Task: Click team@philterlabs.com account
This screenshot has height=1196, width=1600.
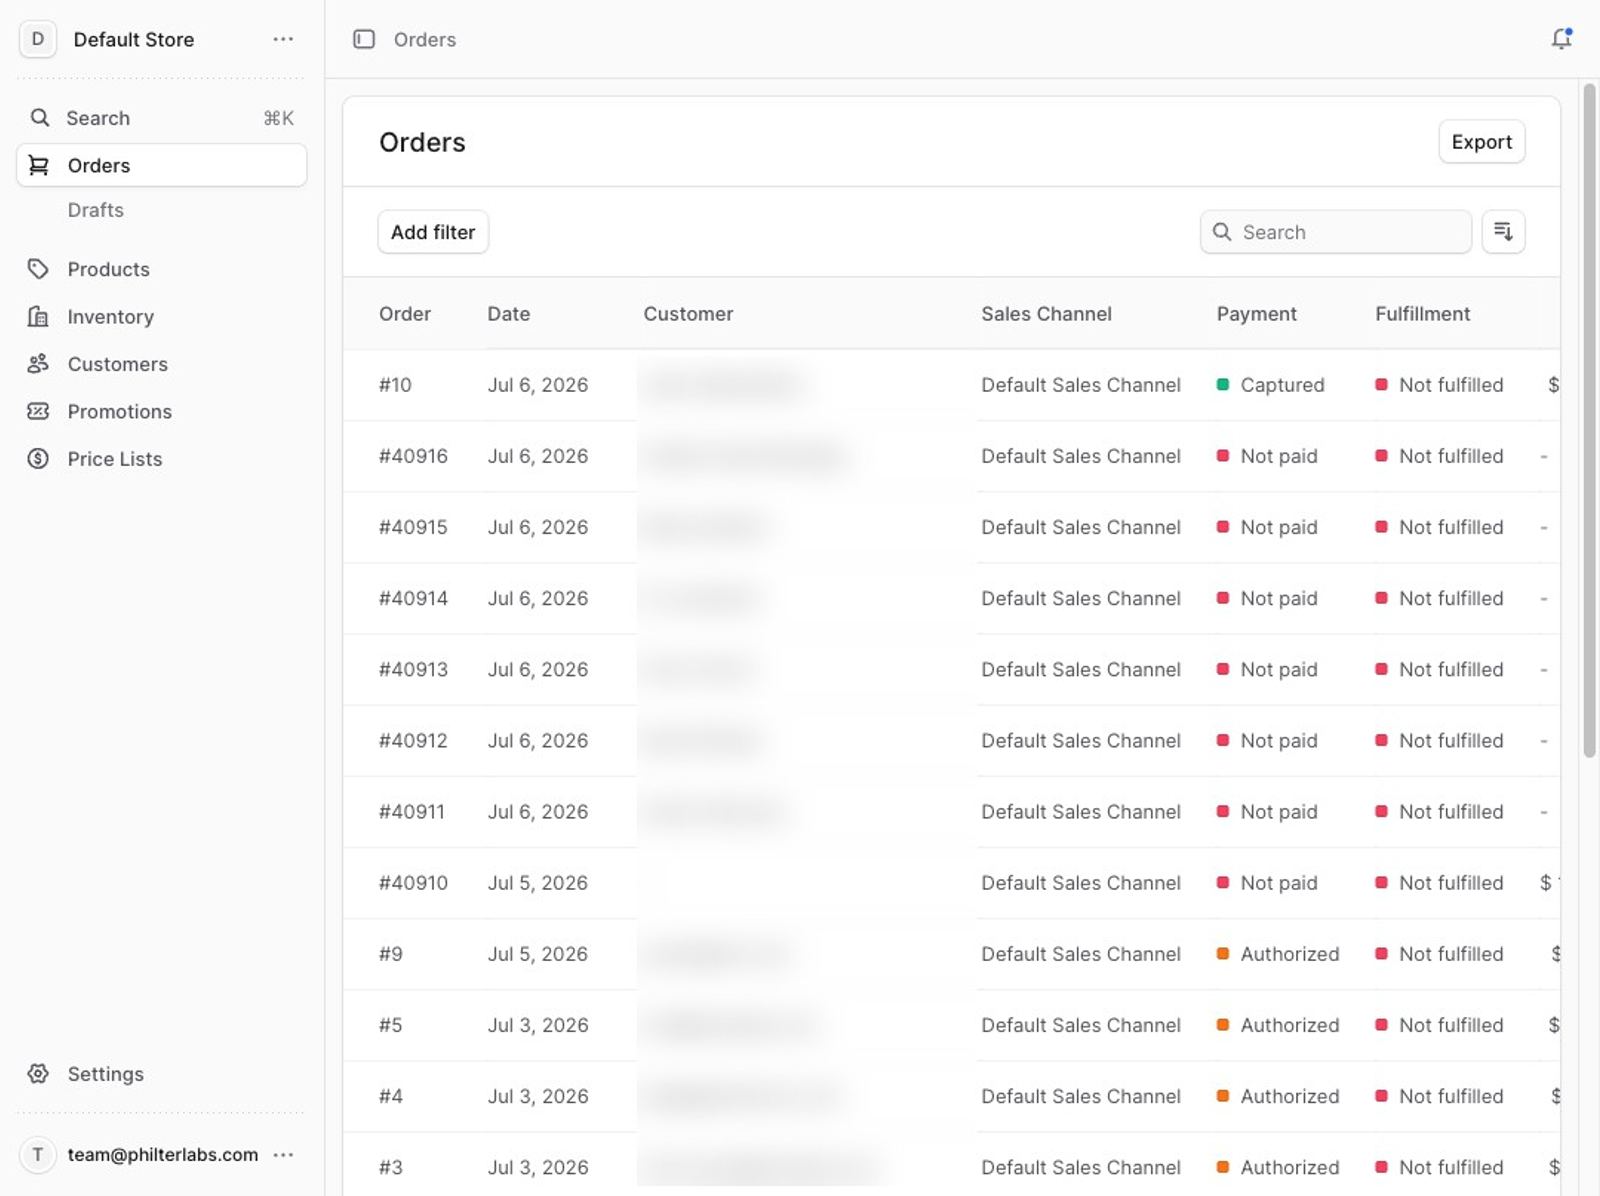Action: pyautogui.click(x=163, y=1154)
